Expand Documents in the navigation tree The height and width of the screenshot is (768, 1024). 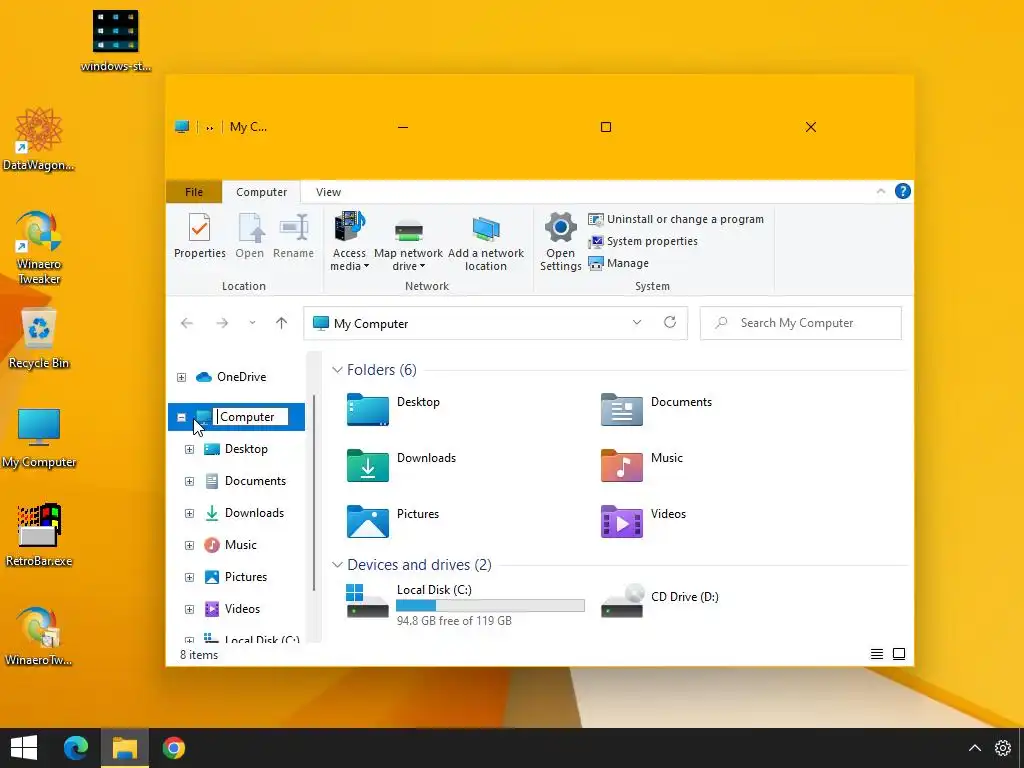point(189,481)
